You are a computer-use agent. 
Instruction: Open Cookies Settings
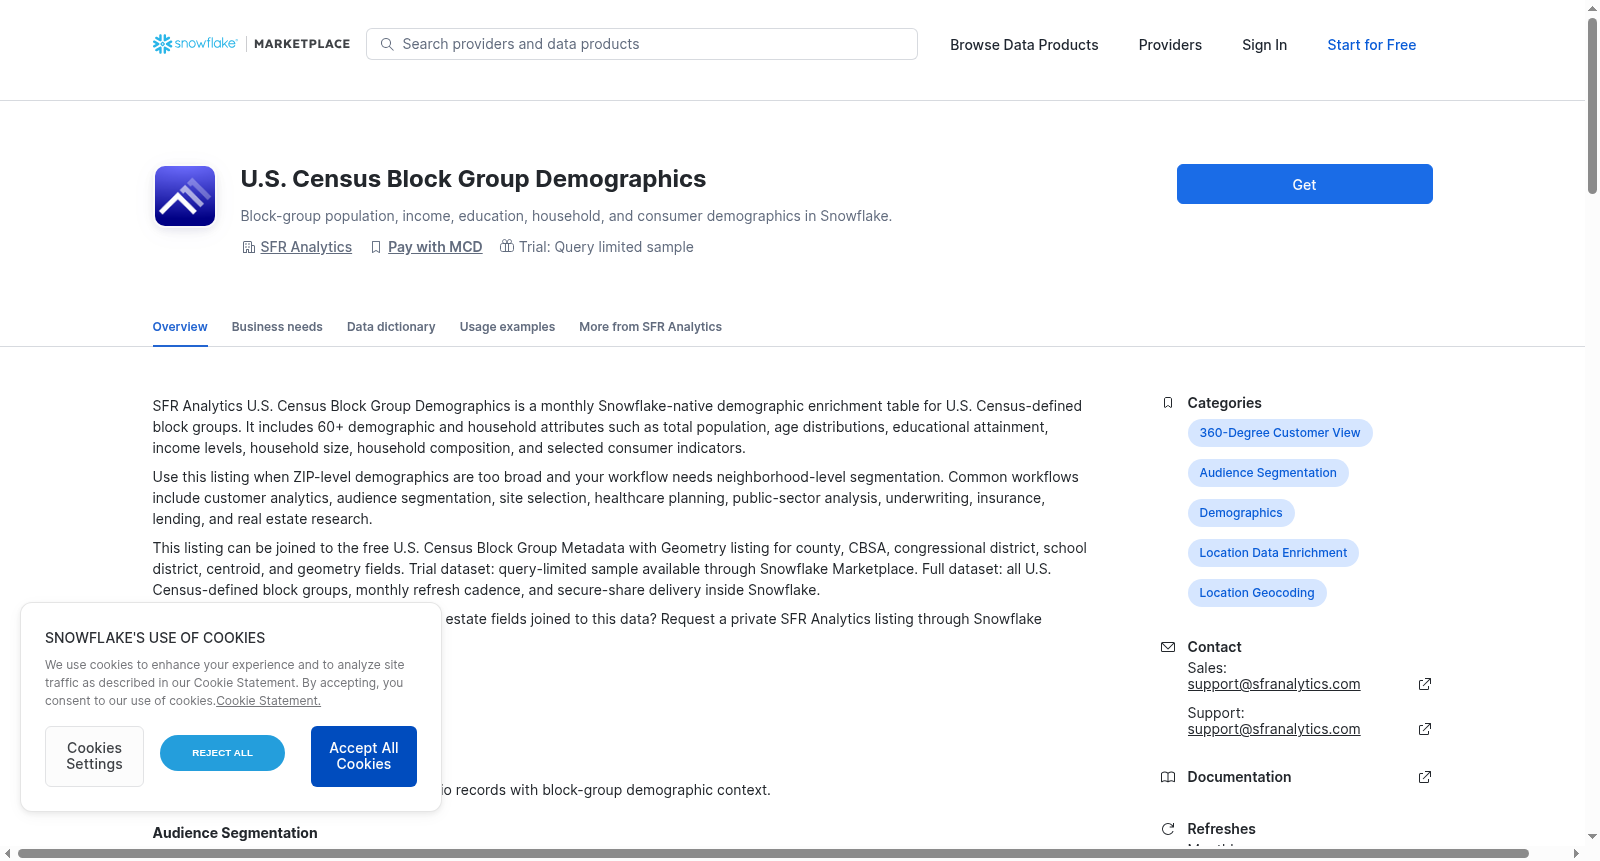coord(94,756)
